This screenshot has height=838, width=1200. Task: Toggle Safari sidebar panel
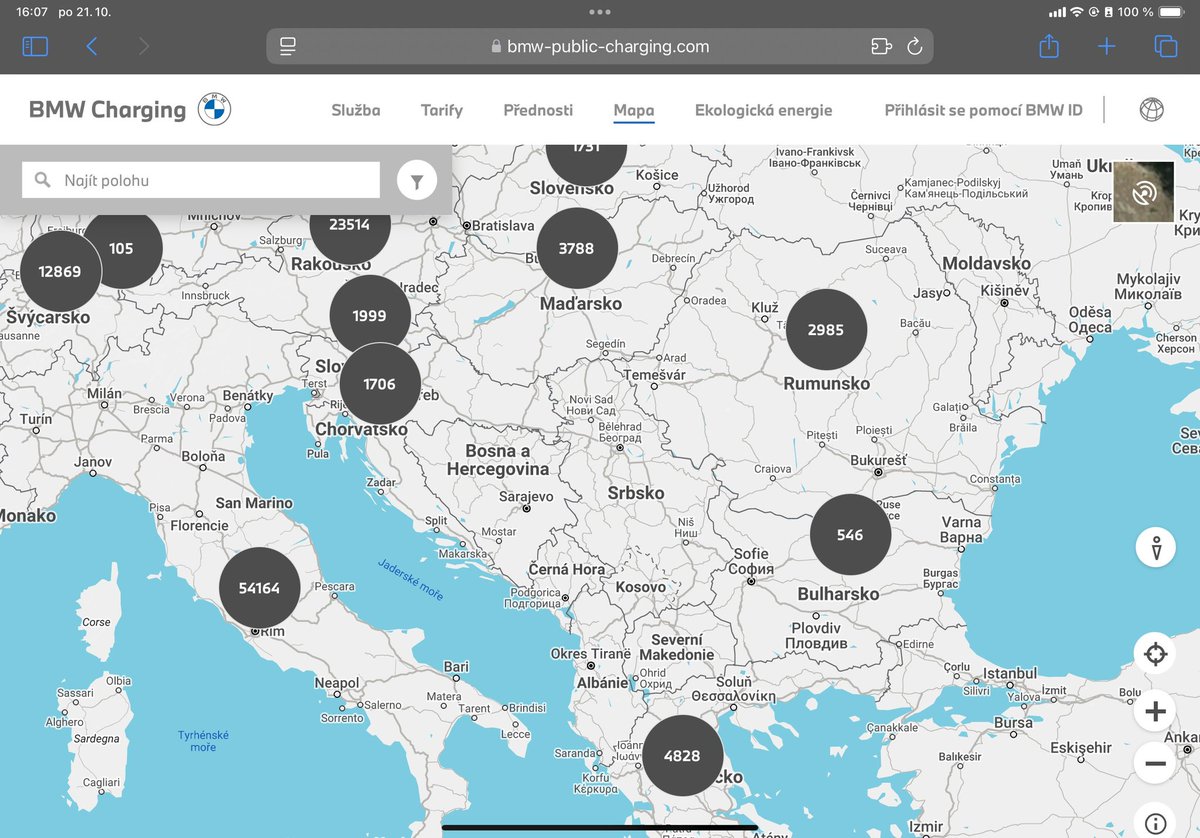click(35, 46)
